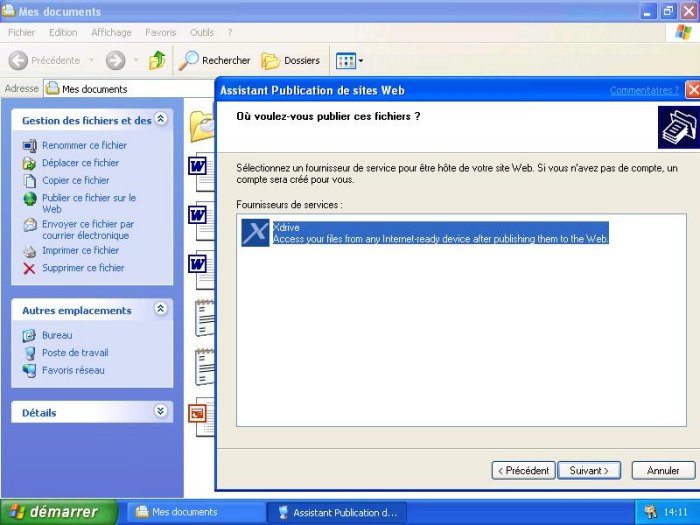Click the démarrer Start button

click(59, 512)
